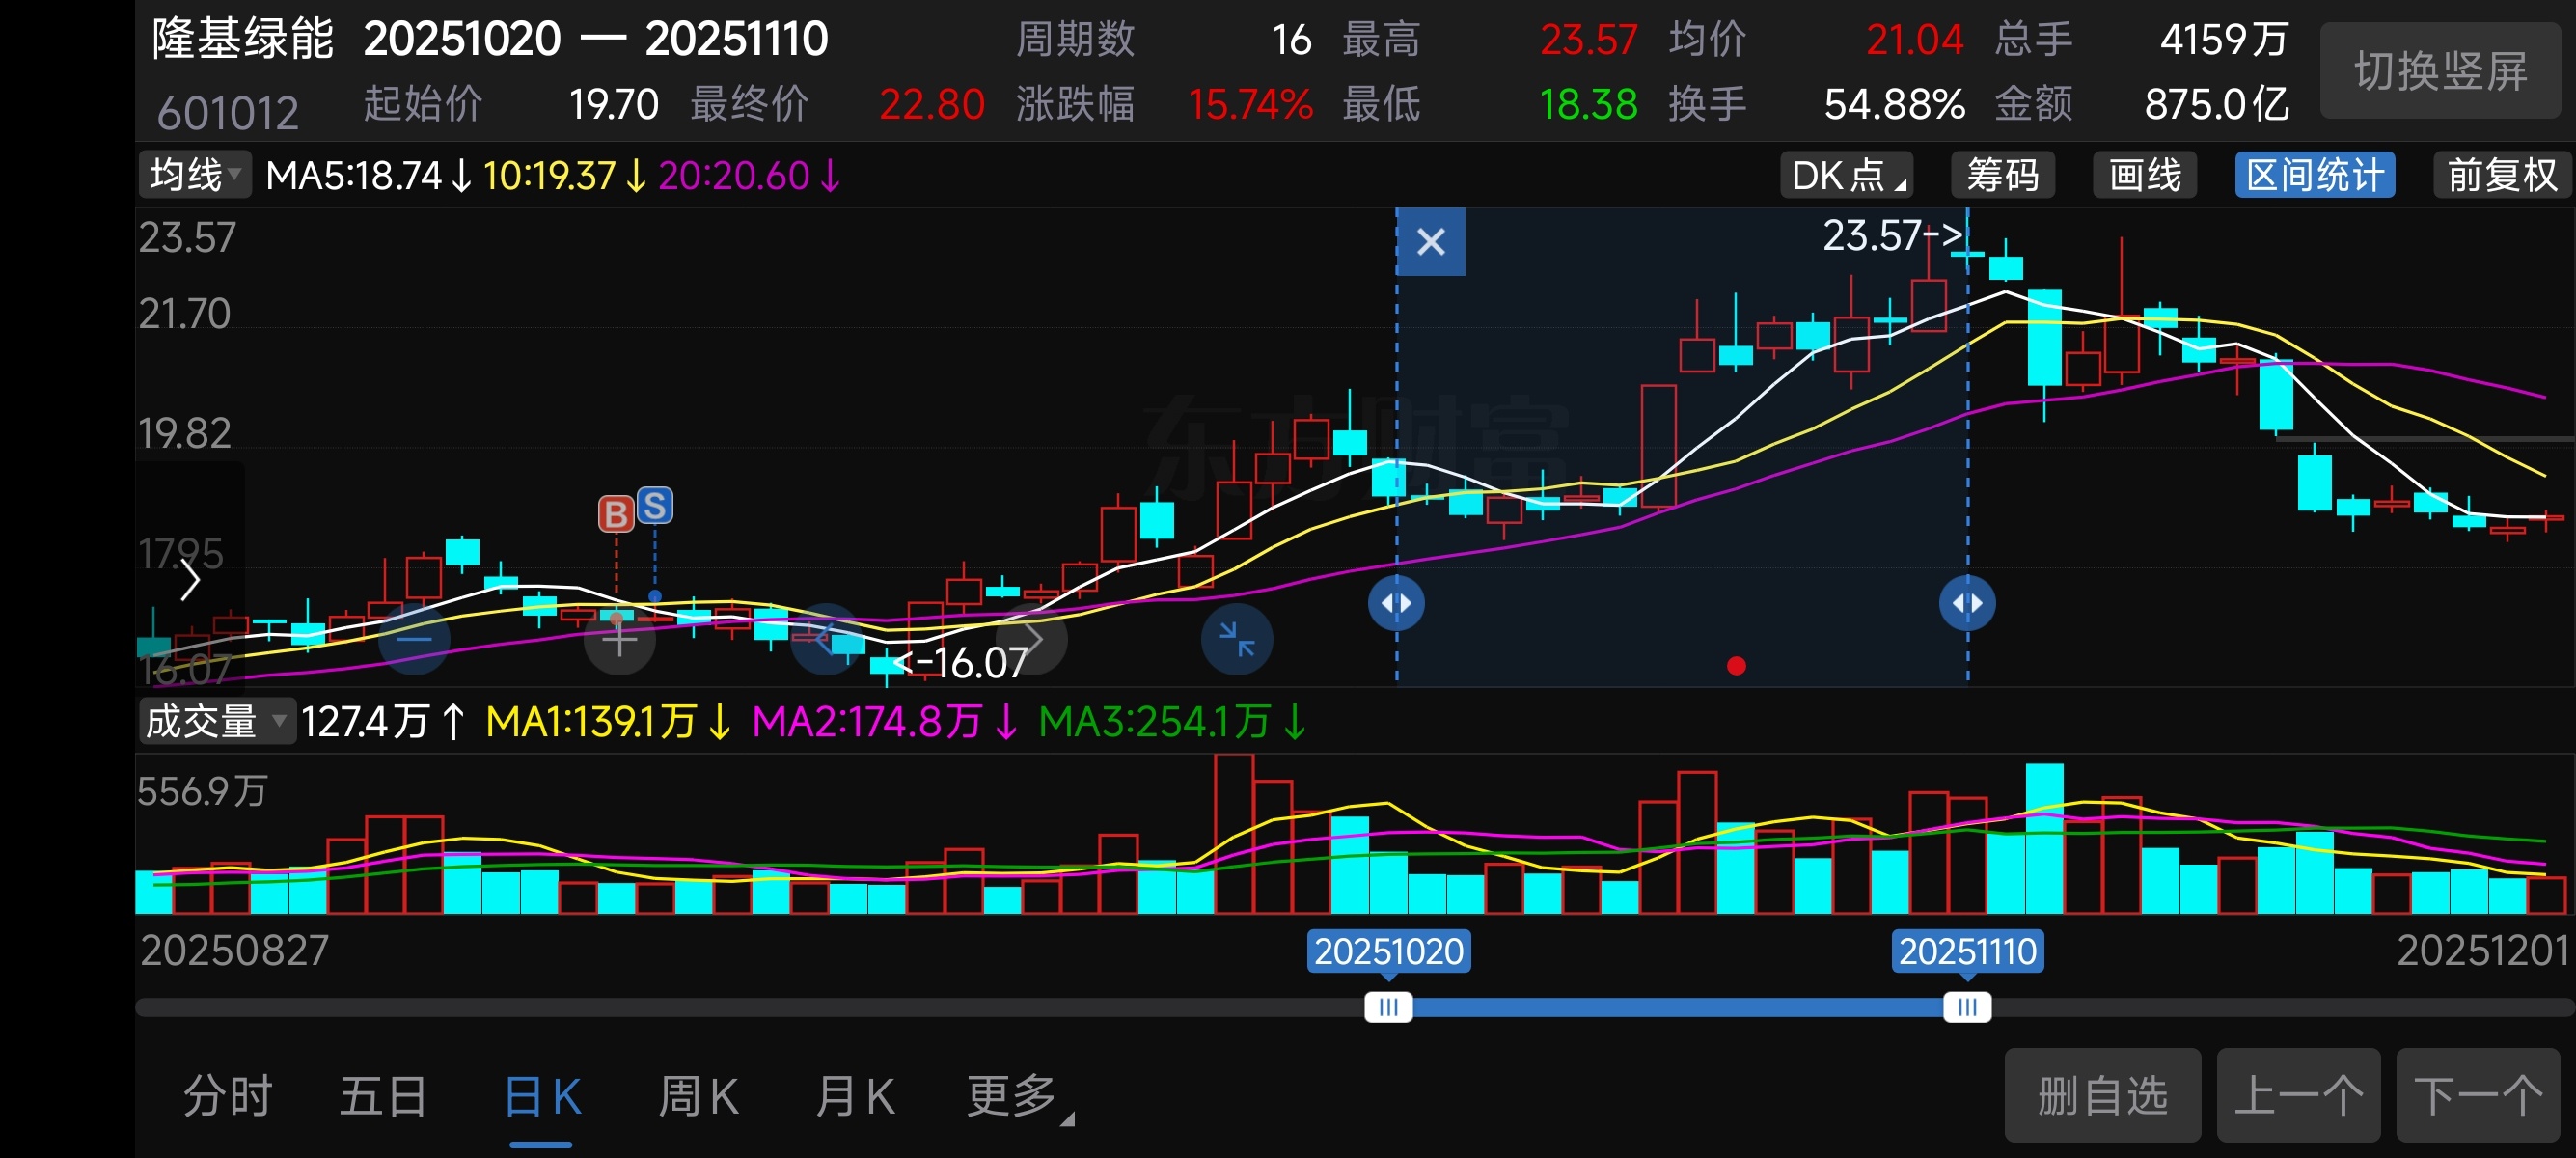Click the 20251110 range slider end handle

pos(1966,1007)
